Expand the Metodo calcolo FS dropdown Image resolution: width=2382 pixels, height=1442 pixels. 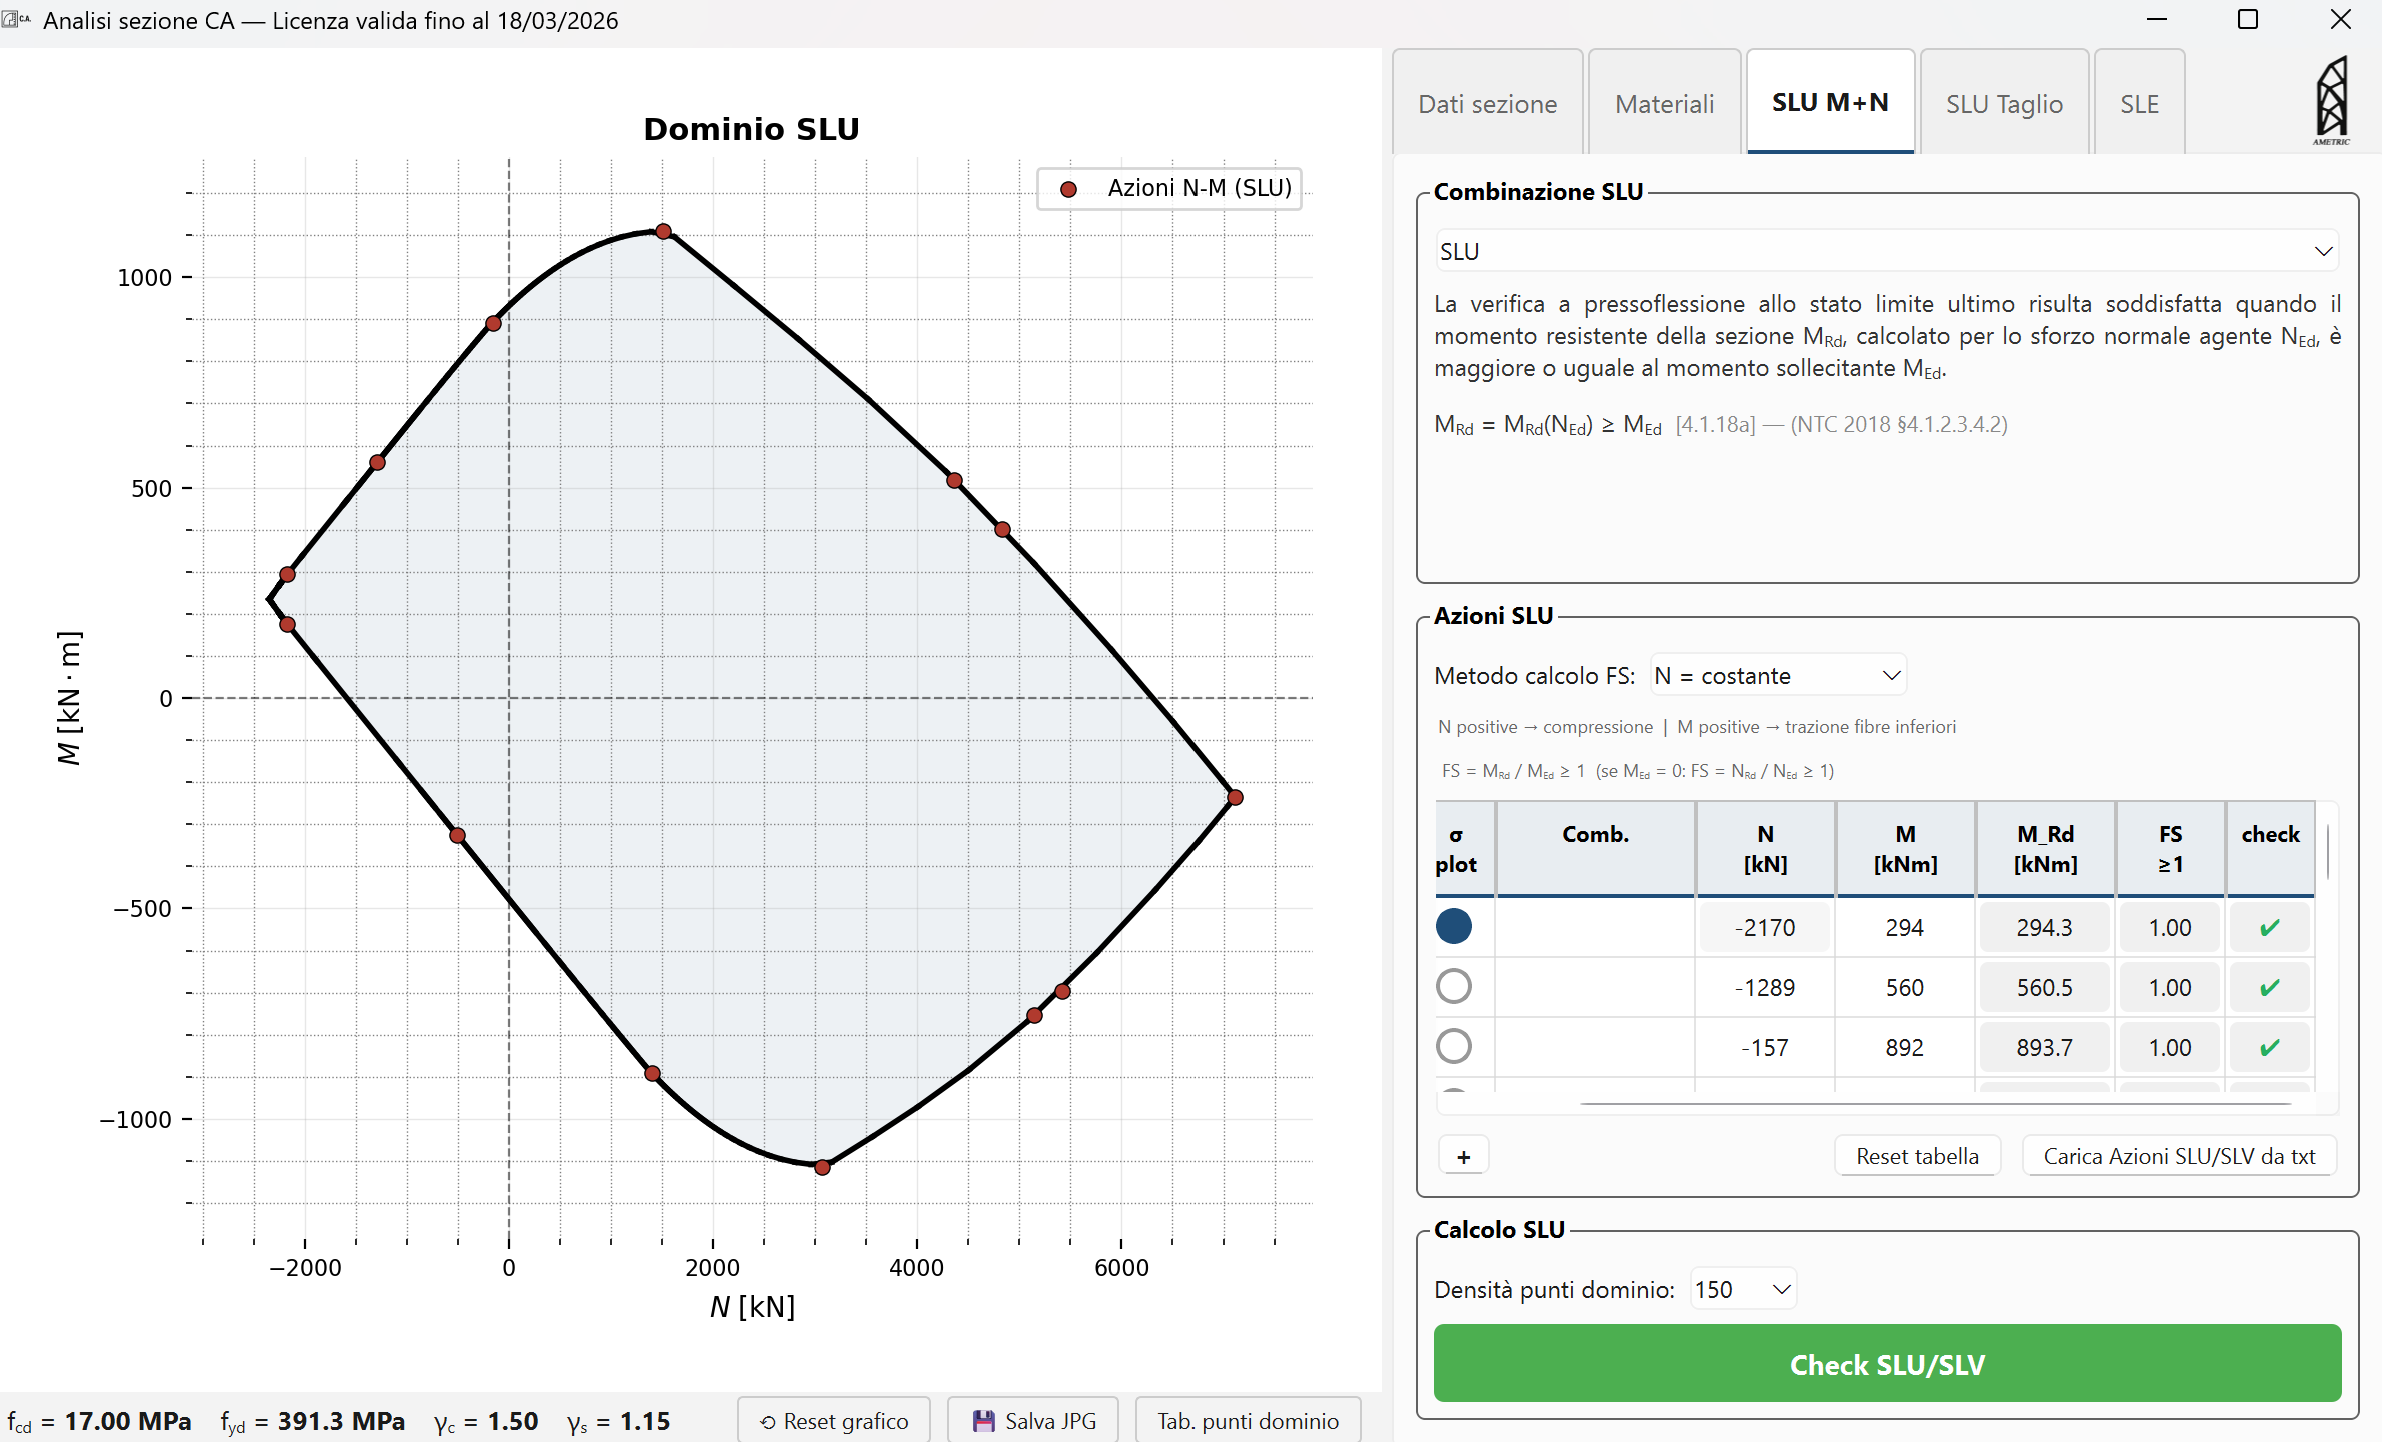tap(1777, 675)
